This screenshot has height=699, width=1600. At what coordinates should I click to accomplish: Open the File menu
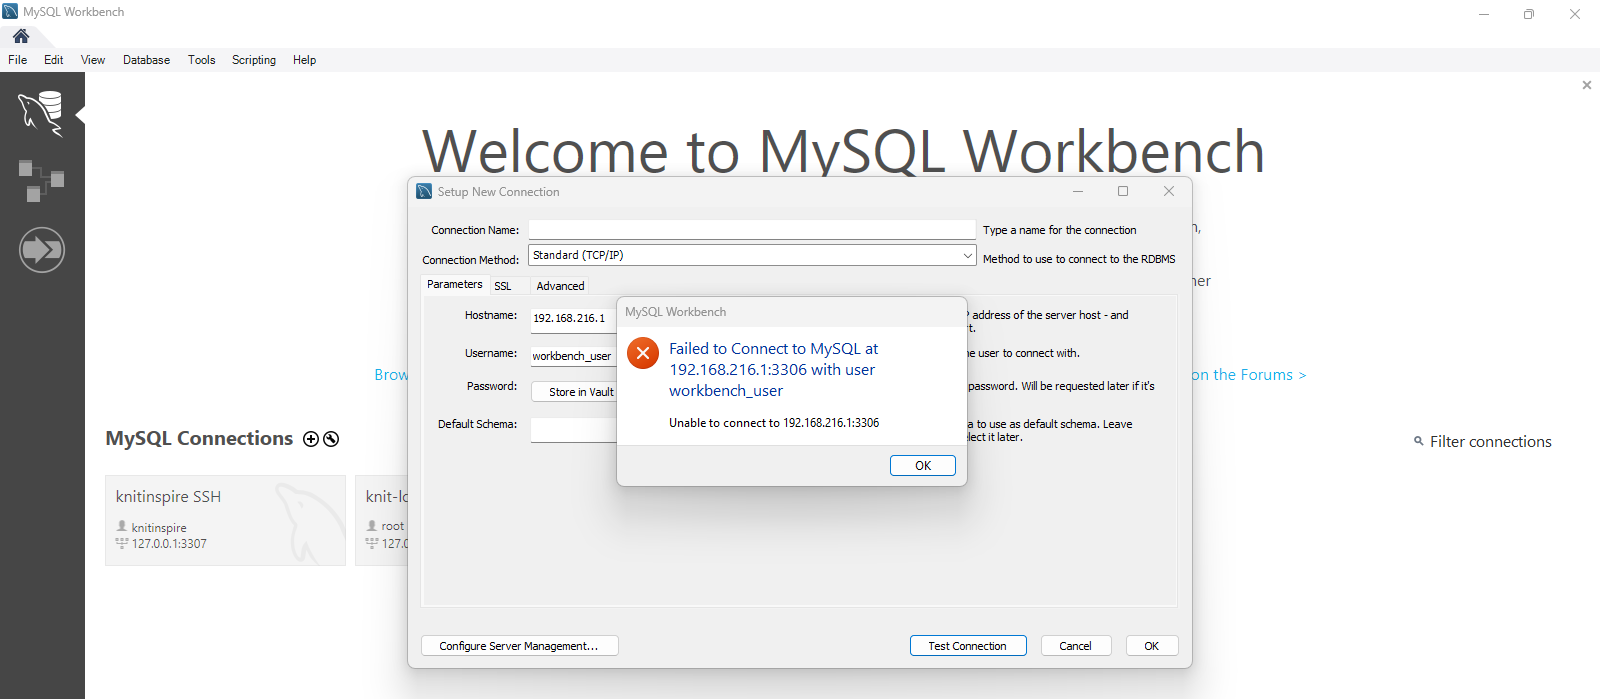[x=18, y=60]
